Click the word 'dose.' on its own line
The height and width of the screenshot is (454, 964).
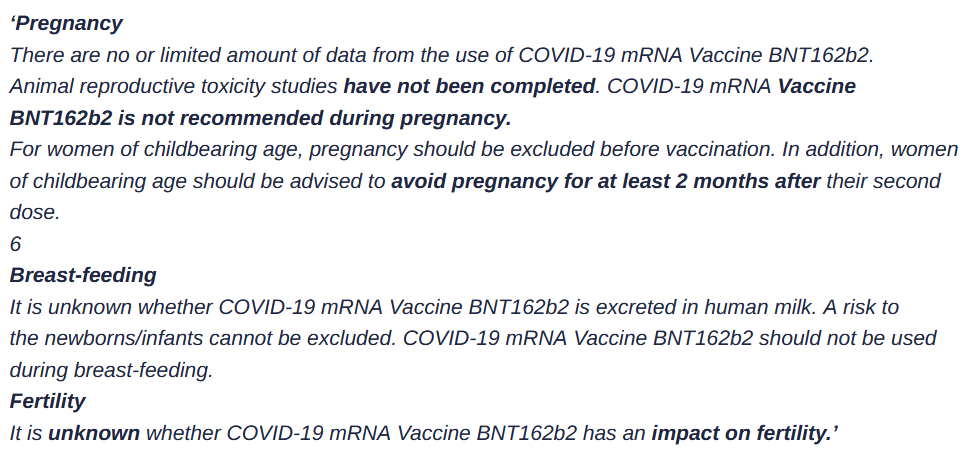[x=35, y=212]
